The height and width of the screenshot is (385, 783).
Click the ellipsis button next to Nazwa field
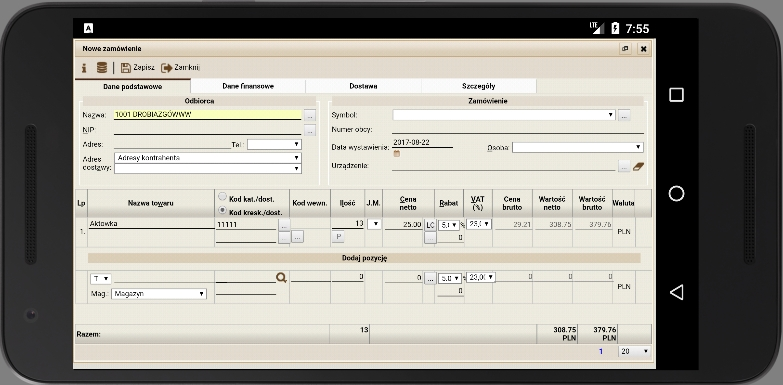310,115
